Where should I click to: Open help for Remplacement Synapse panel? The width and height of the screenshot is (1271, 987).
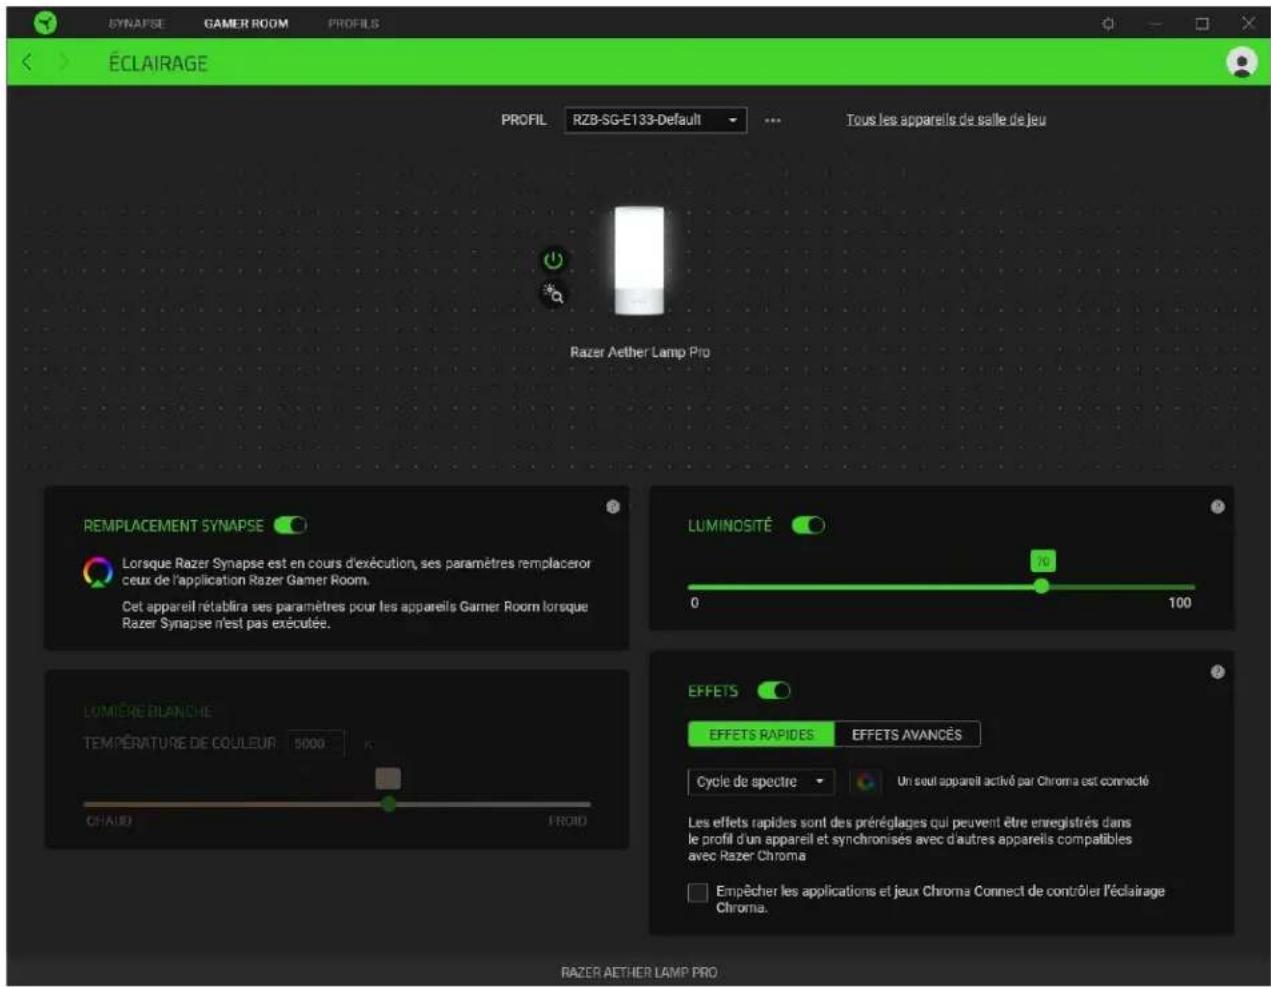613,507
